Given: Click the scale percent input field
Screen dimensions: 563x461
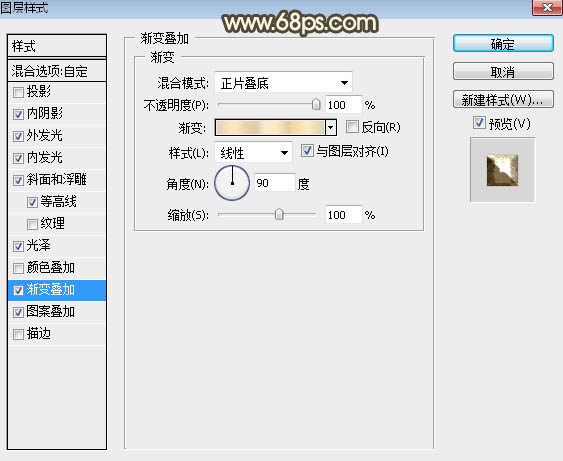Looking at the screenshot, I should (x=344, y=215).
